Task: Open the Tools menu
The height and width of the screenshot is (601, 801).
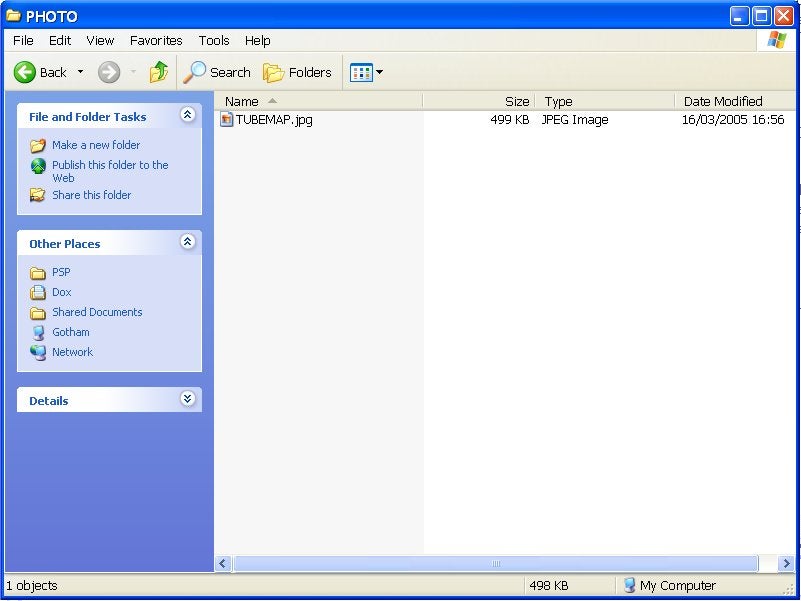Action: click(214, 40)
